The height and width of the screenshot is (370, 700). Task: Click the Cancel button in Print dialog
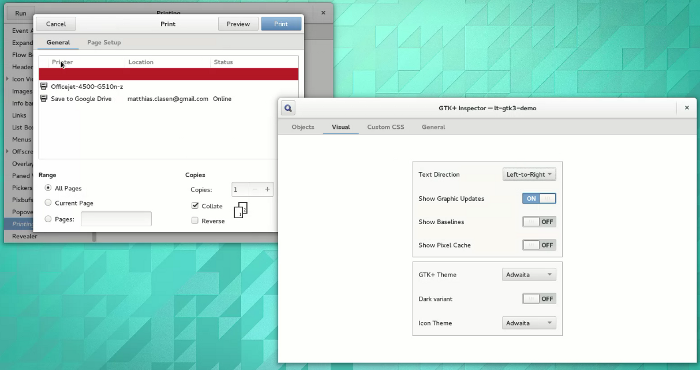56,24
